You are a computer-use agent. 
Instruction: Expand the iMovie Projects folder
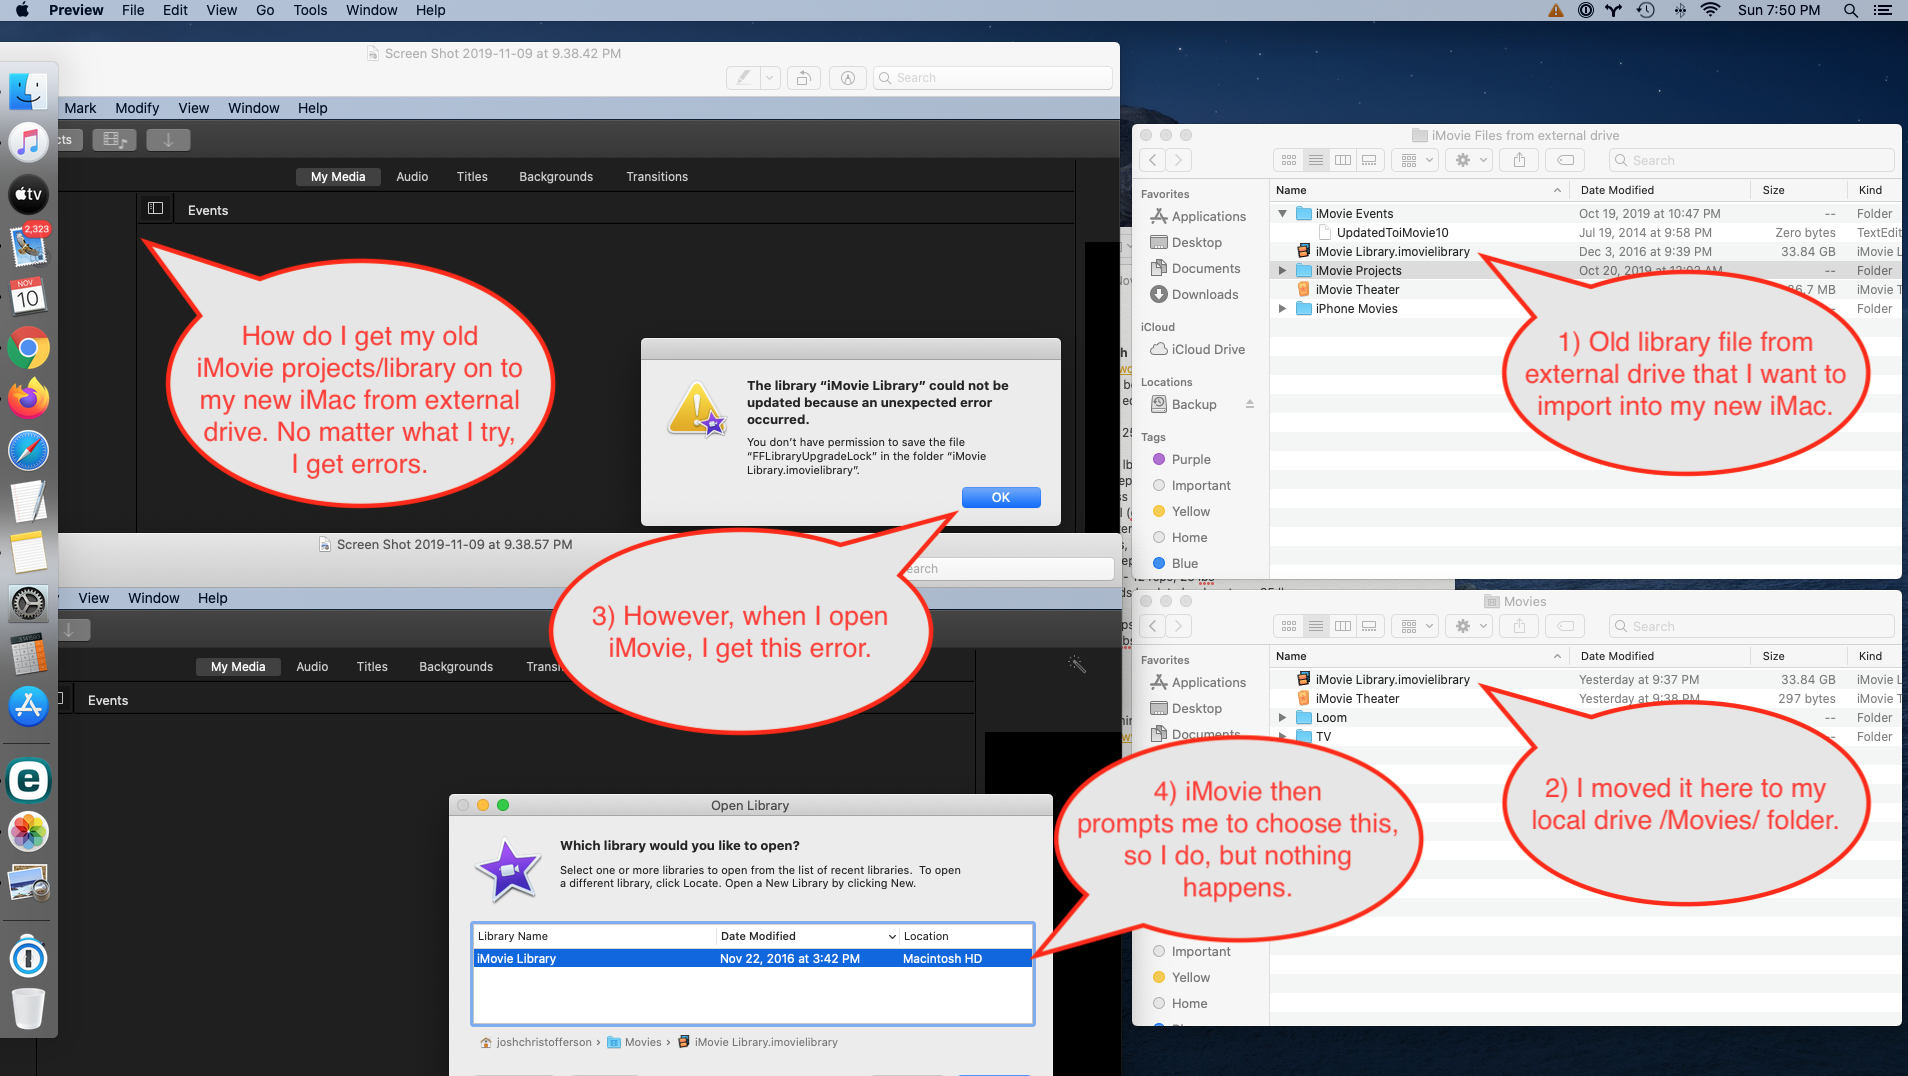(1283, 270)
